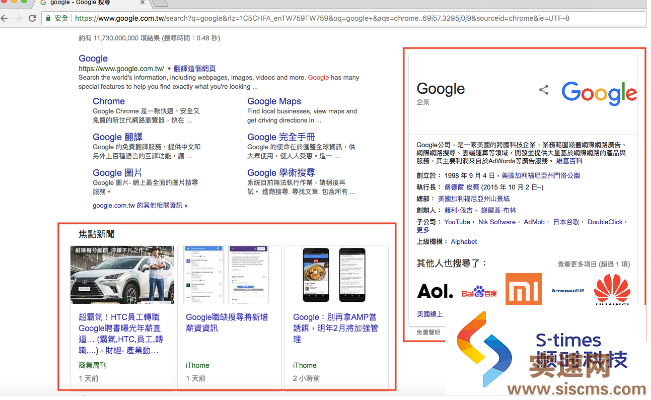The image size is (651, 400).
Task: Click view more related searches link
Action: coord(593,264)
